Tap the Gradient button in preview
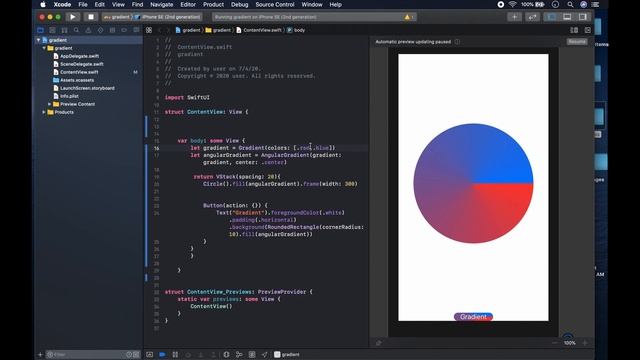Image resolution: width=640 pixels, height=360 pixels. tap(473, 317)
